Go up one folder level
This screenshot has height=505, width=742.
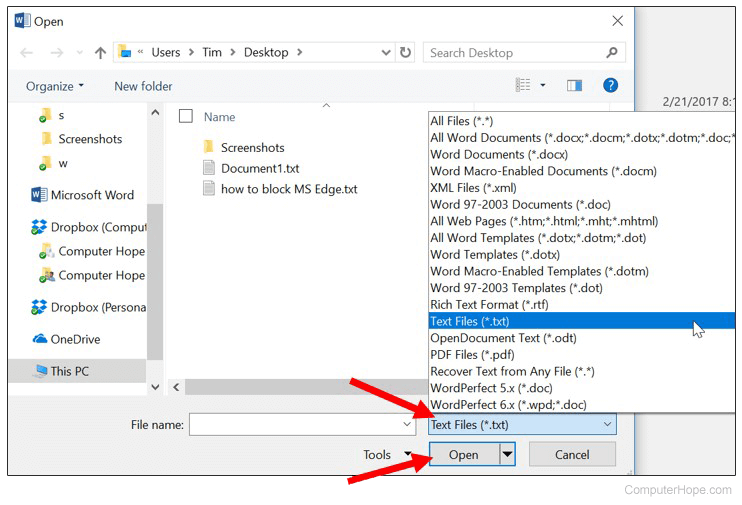pos(100,53)
